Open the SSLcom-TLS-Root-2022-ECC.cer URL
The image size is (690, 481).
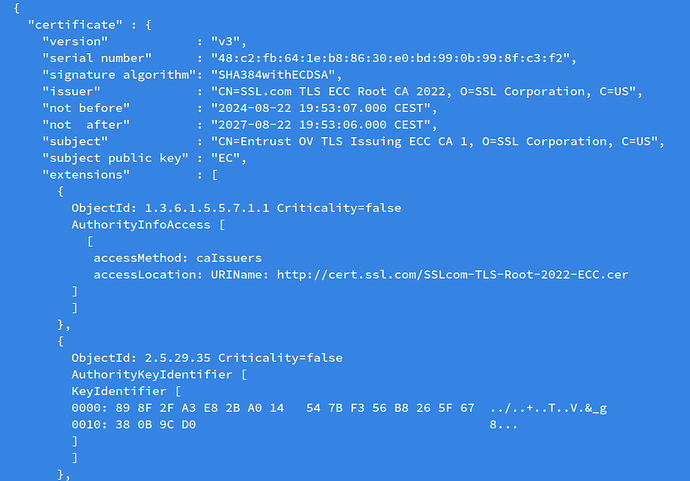click(x=452, y=275)
